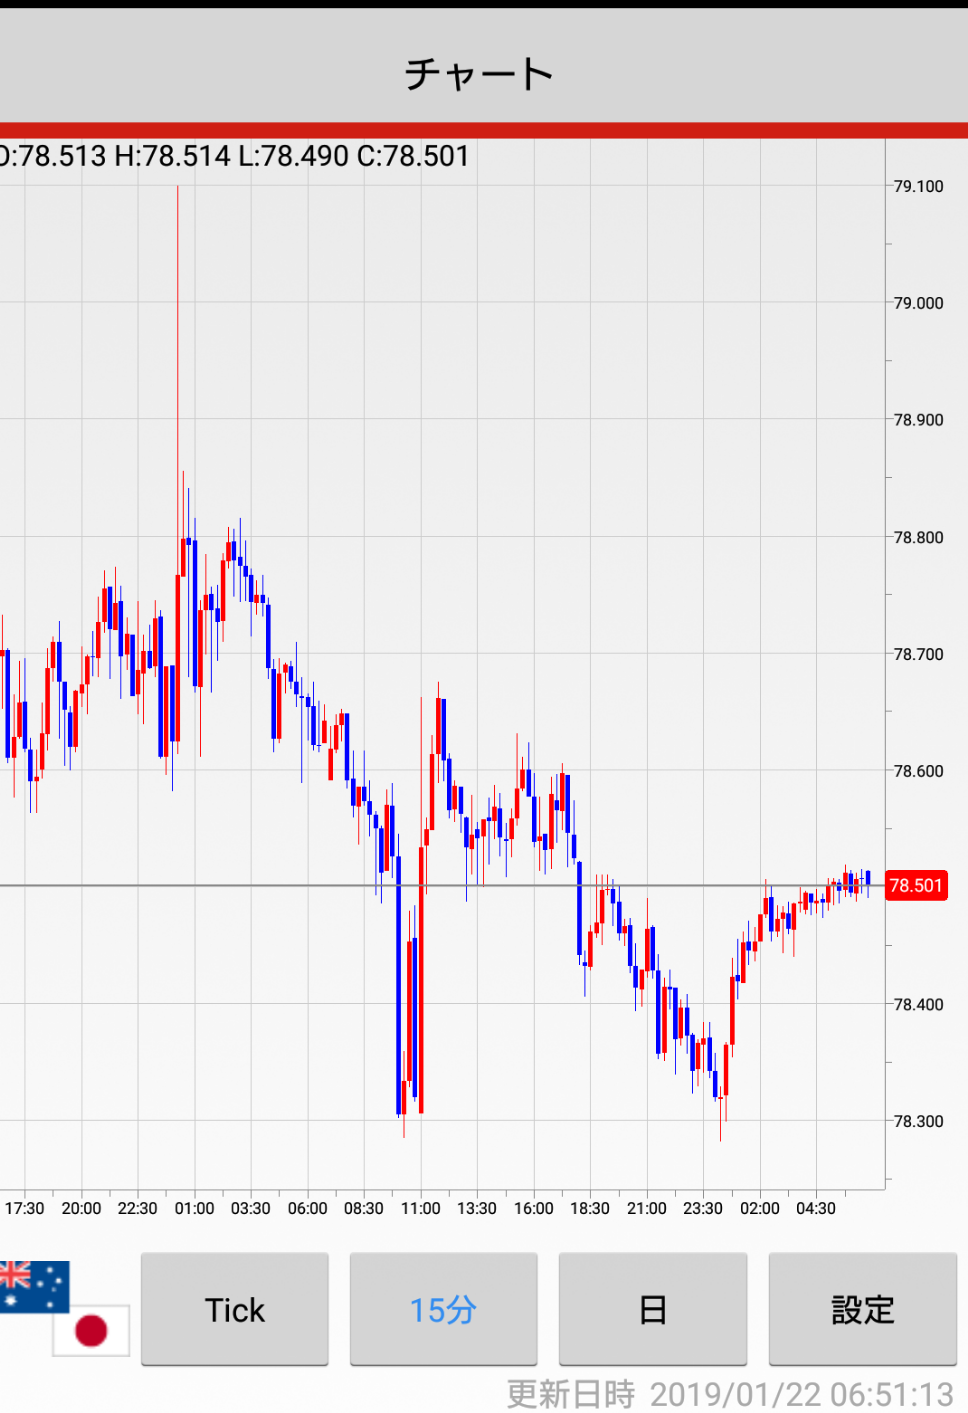The height and width of the screenshot is (1413, 968).
Task: Tap the チャート title header
Action: pos(479,74)
